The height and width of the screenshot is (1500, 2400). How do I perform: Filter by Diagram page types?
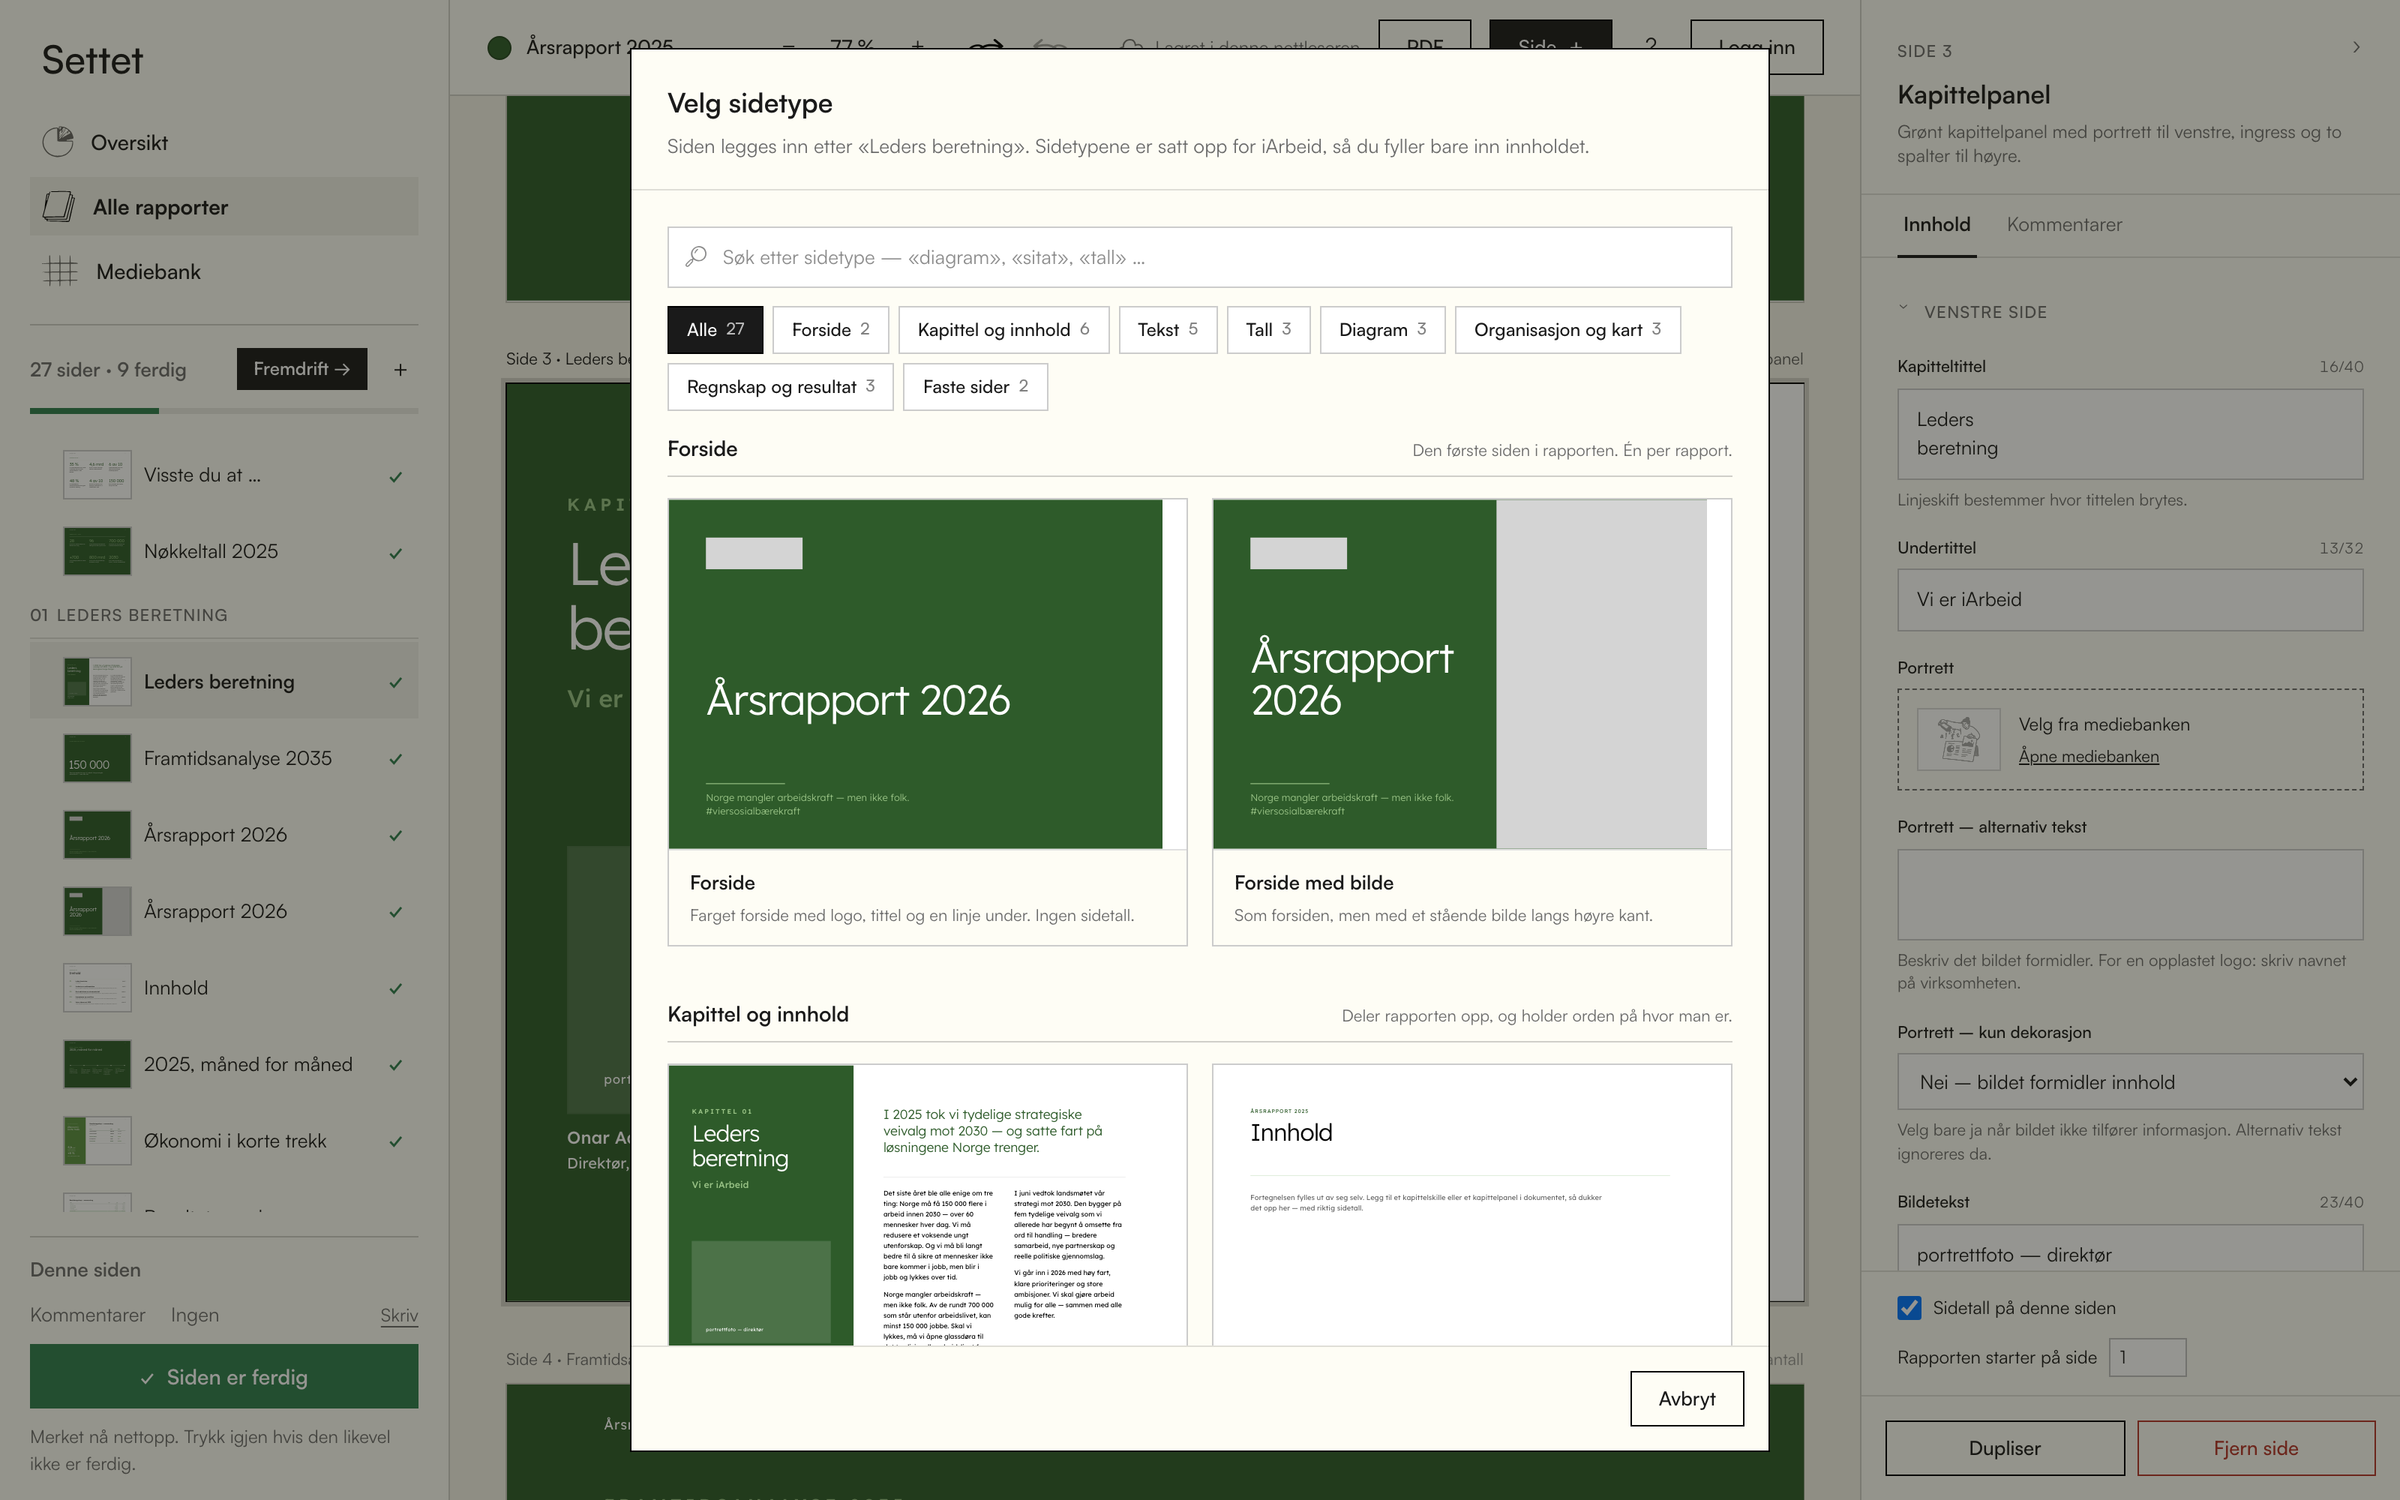pos(1382,330)
